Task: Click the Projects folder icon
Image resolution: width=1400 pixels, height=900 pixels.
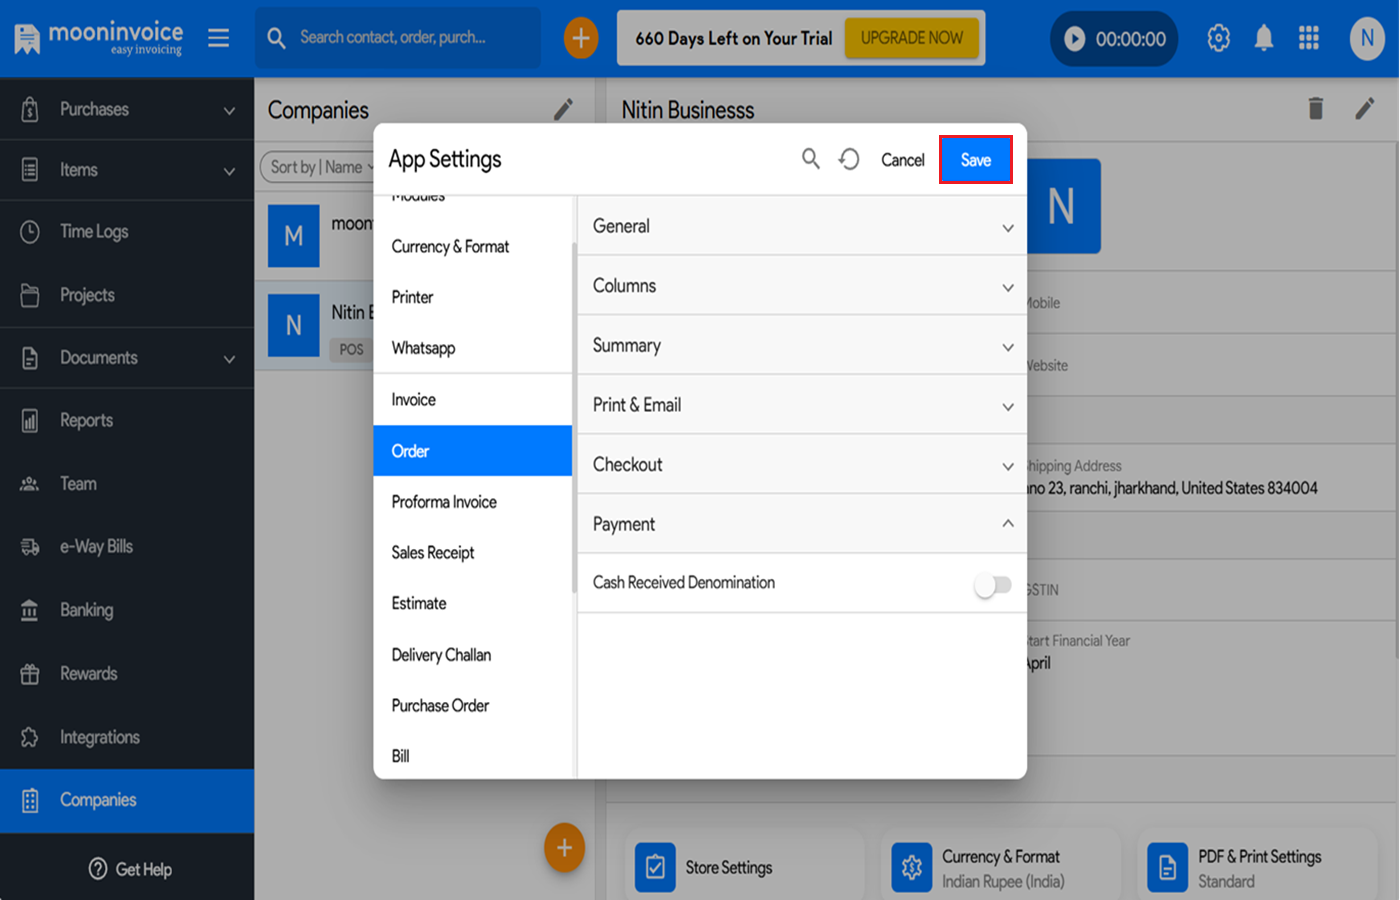Action: pos(30,295)
